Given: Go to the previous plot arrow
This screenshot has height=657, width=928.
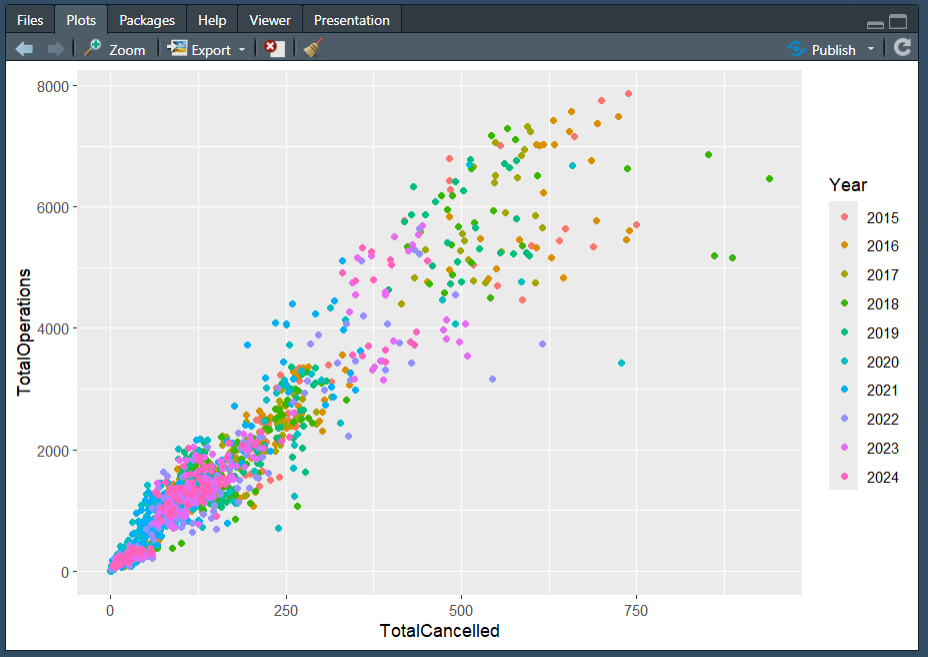Looking at the screenshot, I should coord(25,49).
